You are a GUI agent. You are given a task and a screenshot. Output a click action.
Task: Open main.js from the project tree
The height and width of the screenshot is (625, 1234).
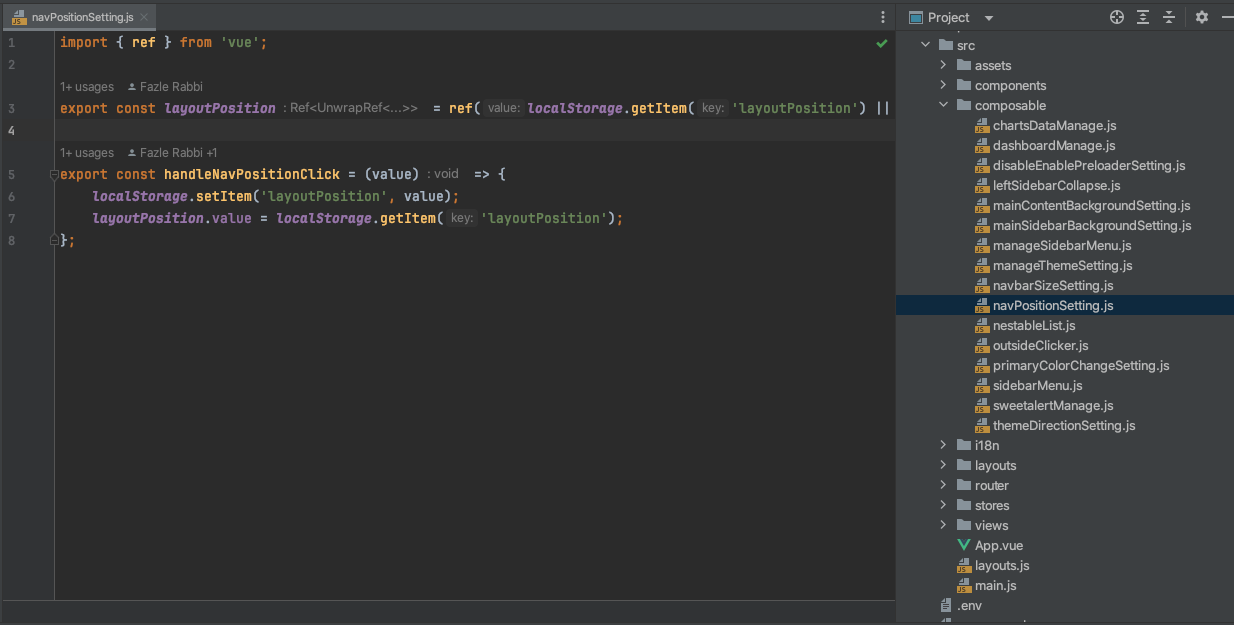tap(995, 586)
